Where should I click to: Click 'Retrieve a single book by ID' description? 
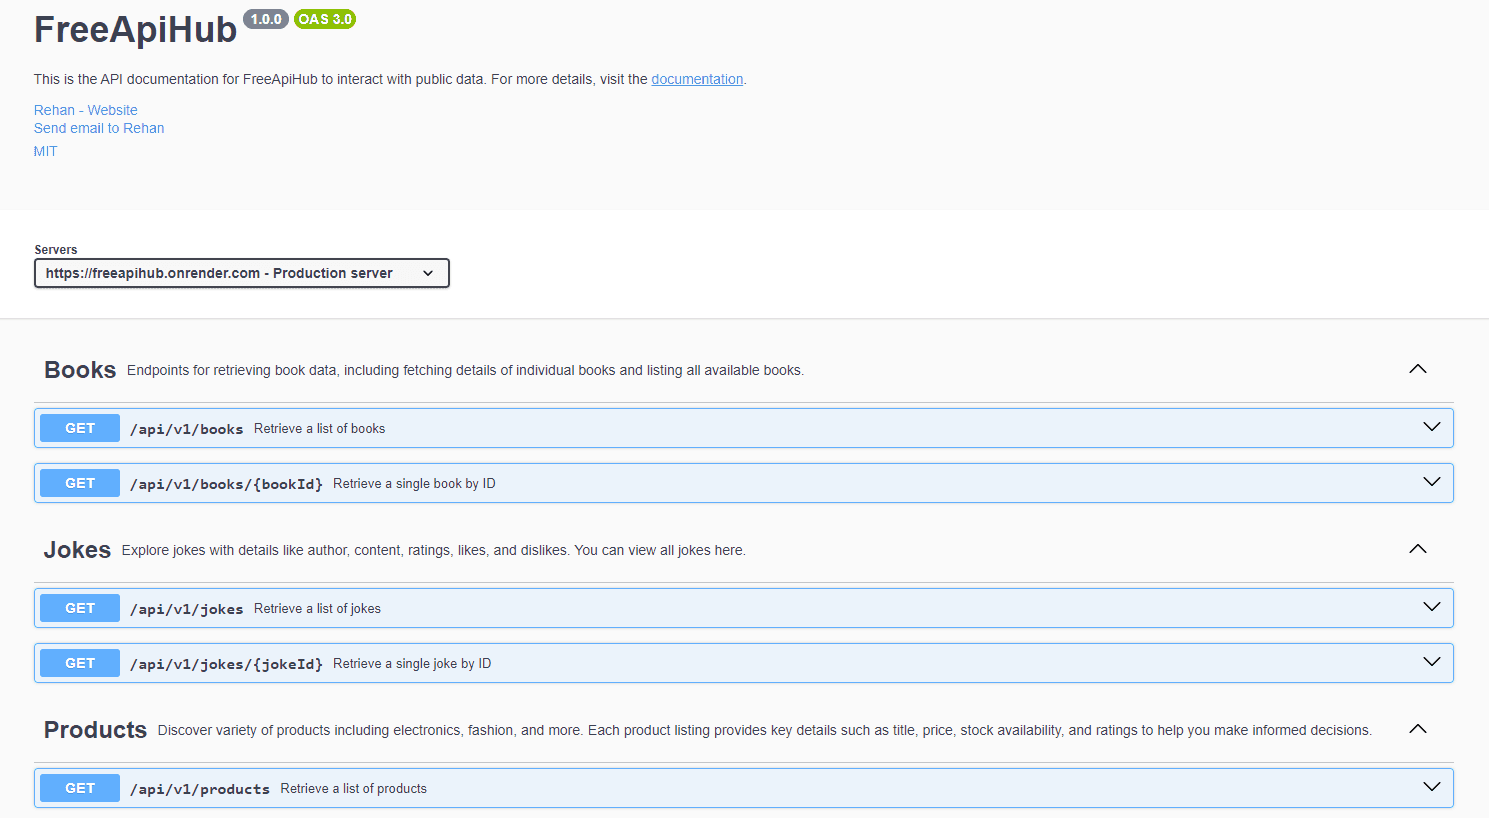(414, 483)
